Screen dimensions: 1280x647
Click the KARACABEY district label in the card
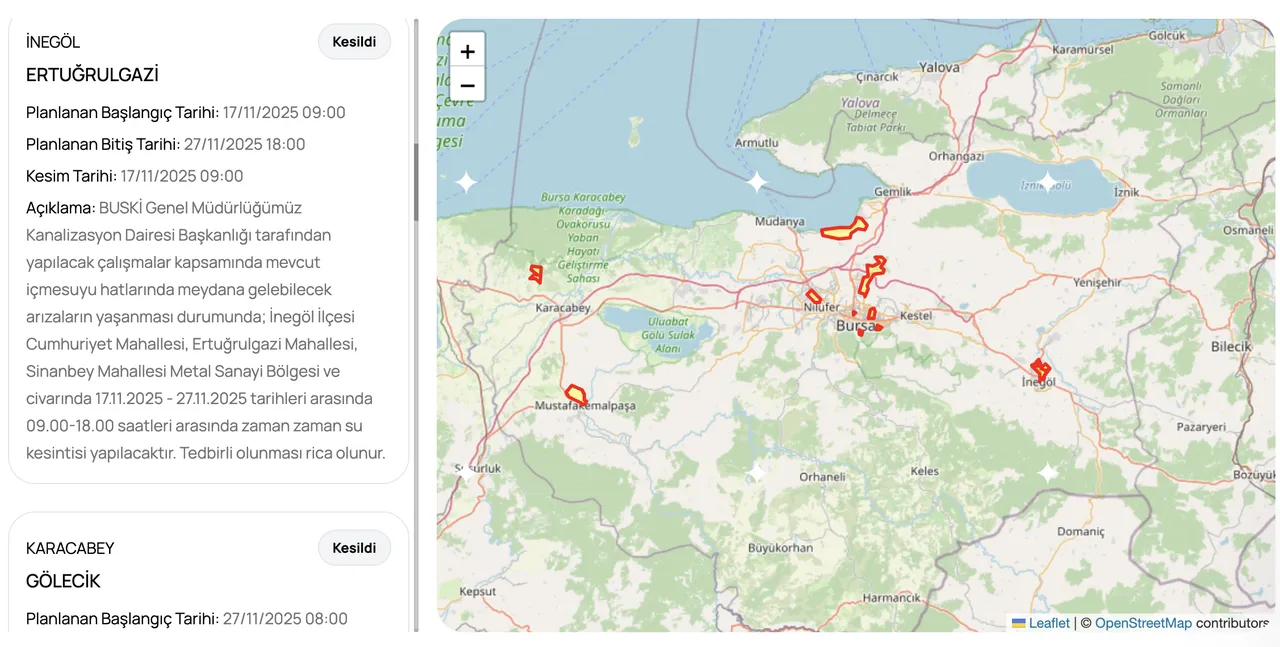70,548
